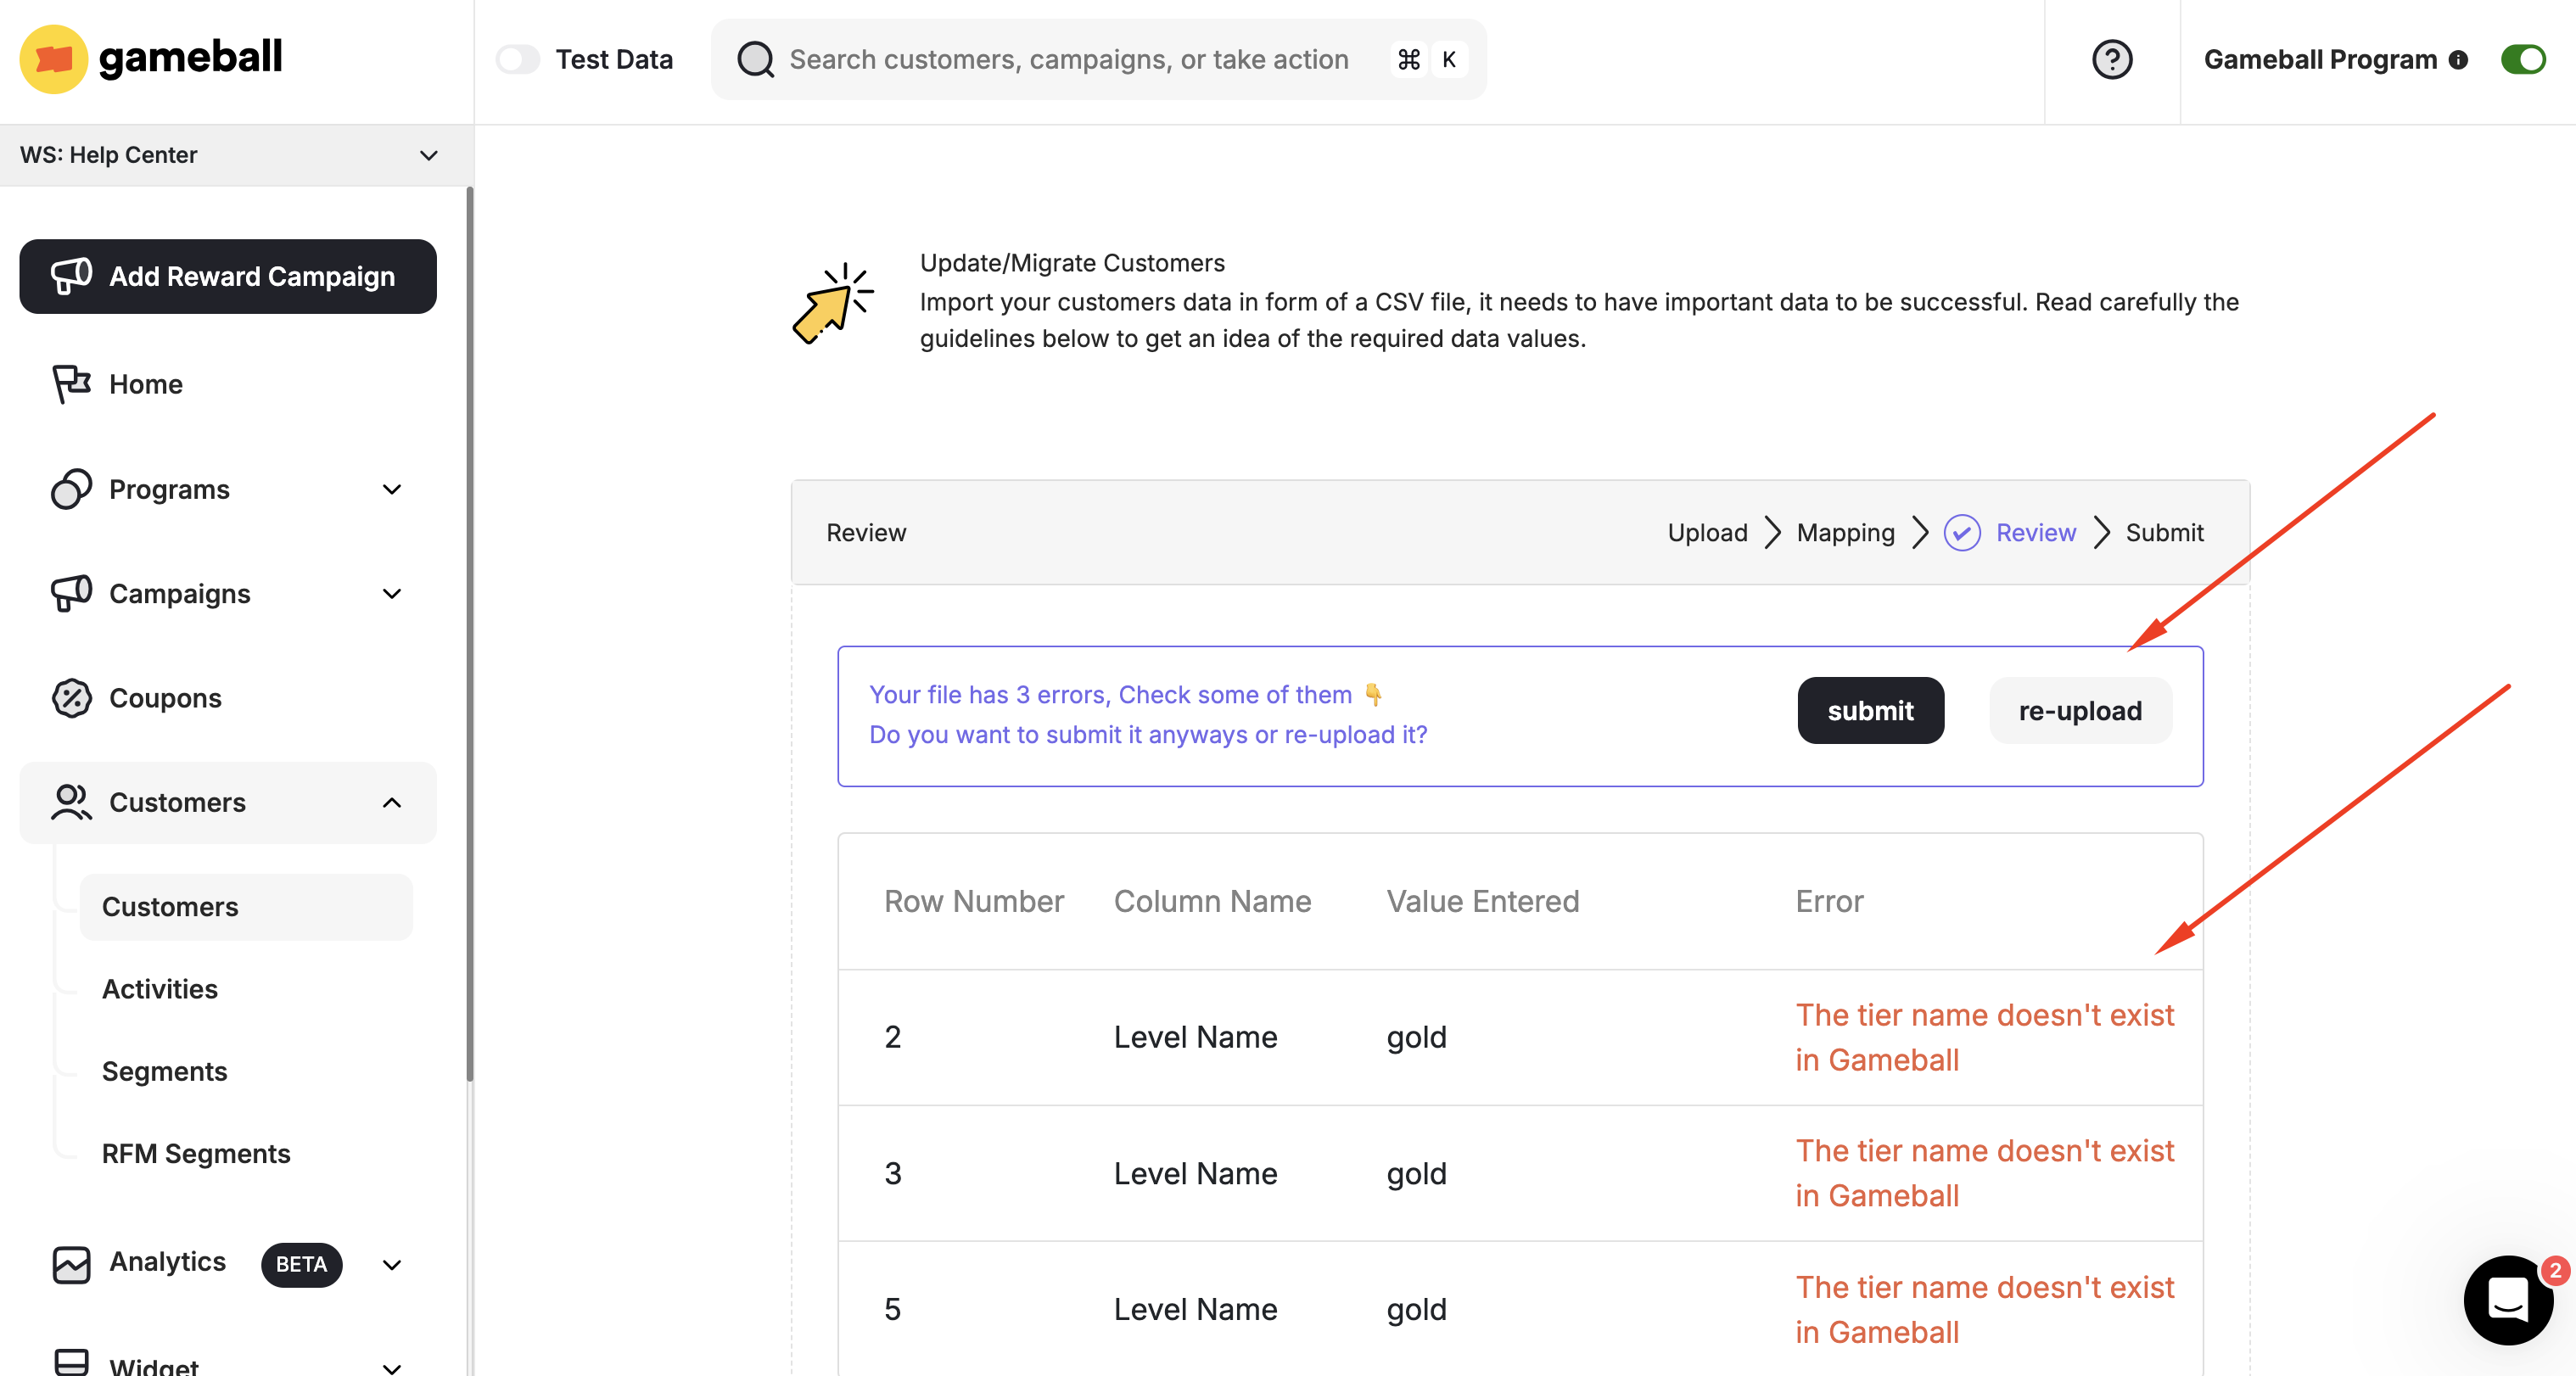This screenshot has width=2576, height=1376.
Task: Collapse the Customers section
Action: pos(391,802)
